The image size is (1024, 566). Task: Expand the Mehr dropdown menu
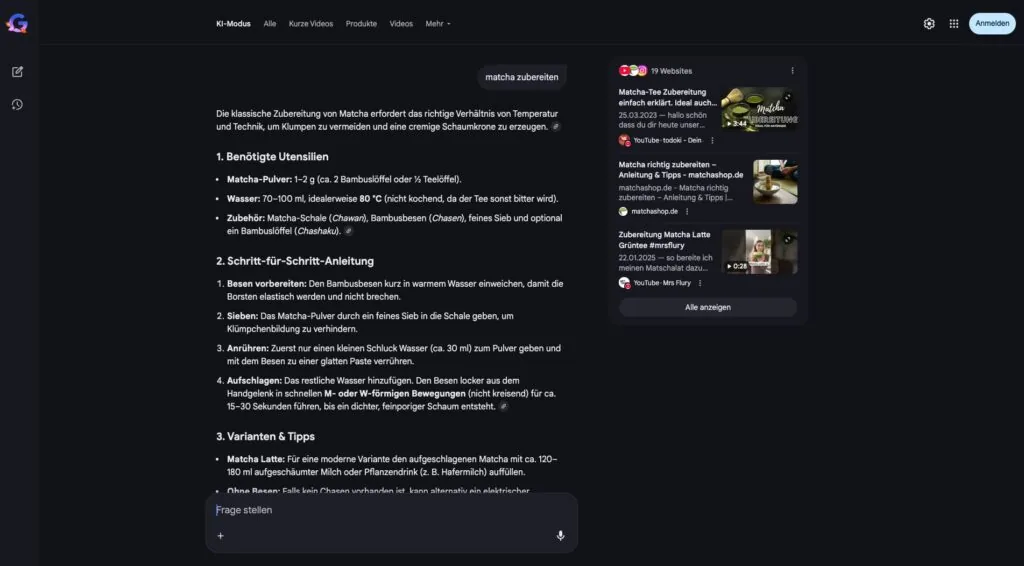pos(438,24)
